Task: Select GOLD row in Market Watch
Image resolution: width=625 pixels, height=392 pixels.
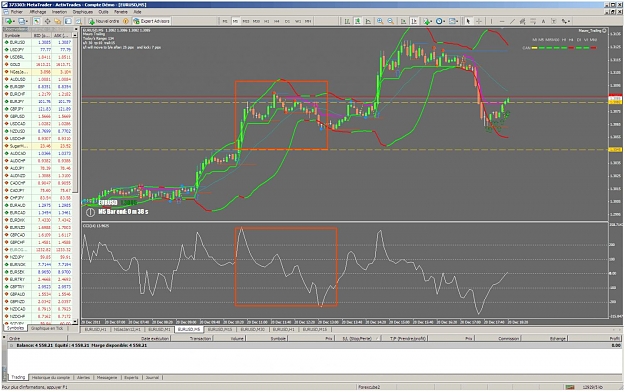Action: 38,65
